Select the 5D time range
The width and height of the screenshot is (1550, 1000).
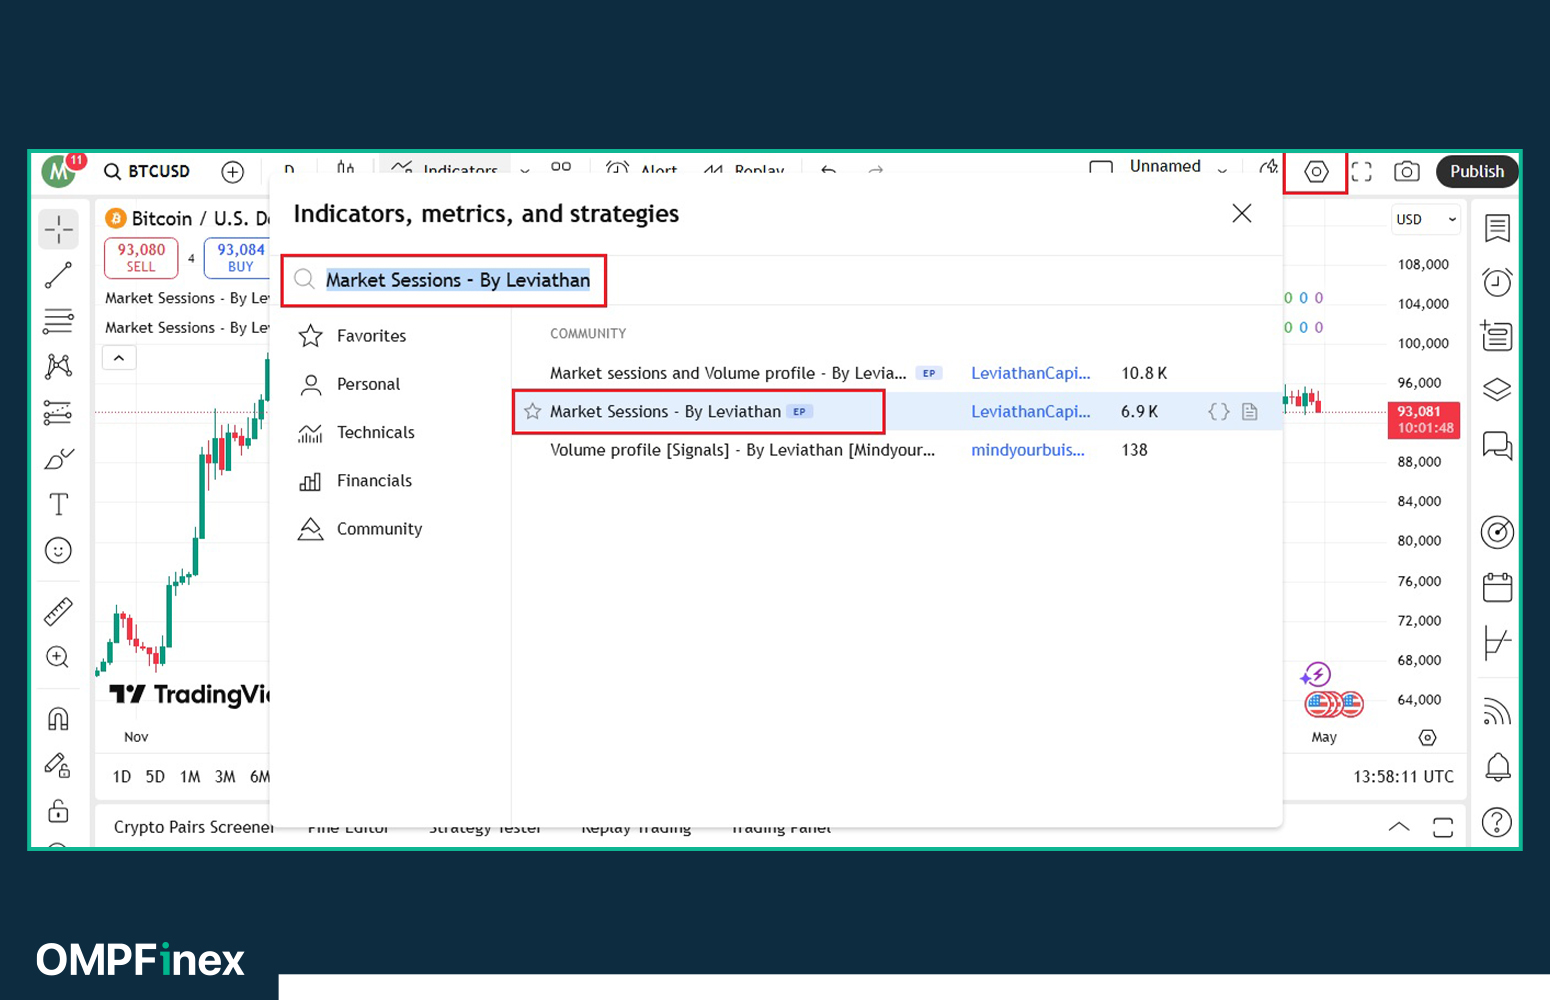pyautogui.click(x=155, y=777)
